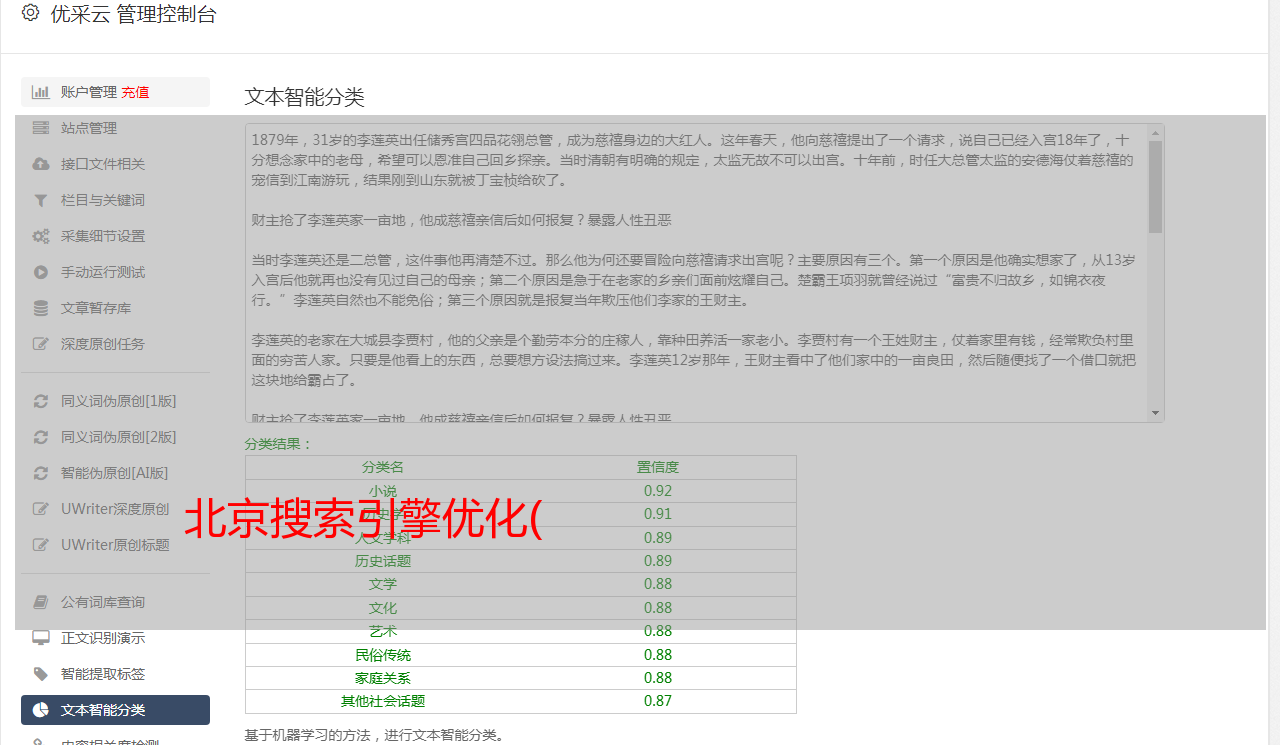
Task: Click the 0.92 confidence value
Action: (x=658, y=491)
